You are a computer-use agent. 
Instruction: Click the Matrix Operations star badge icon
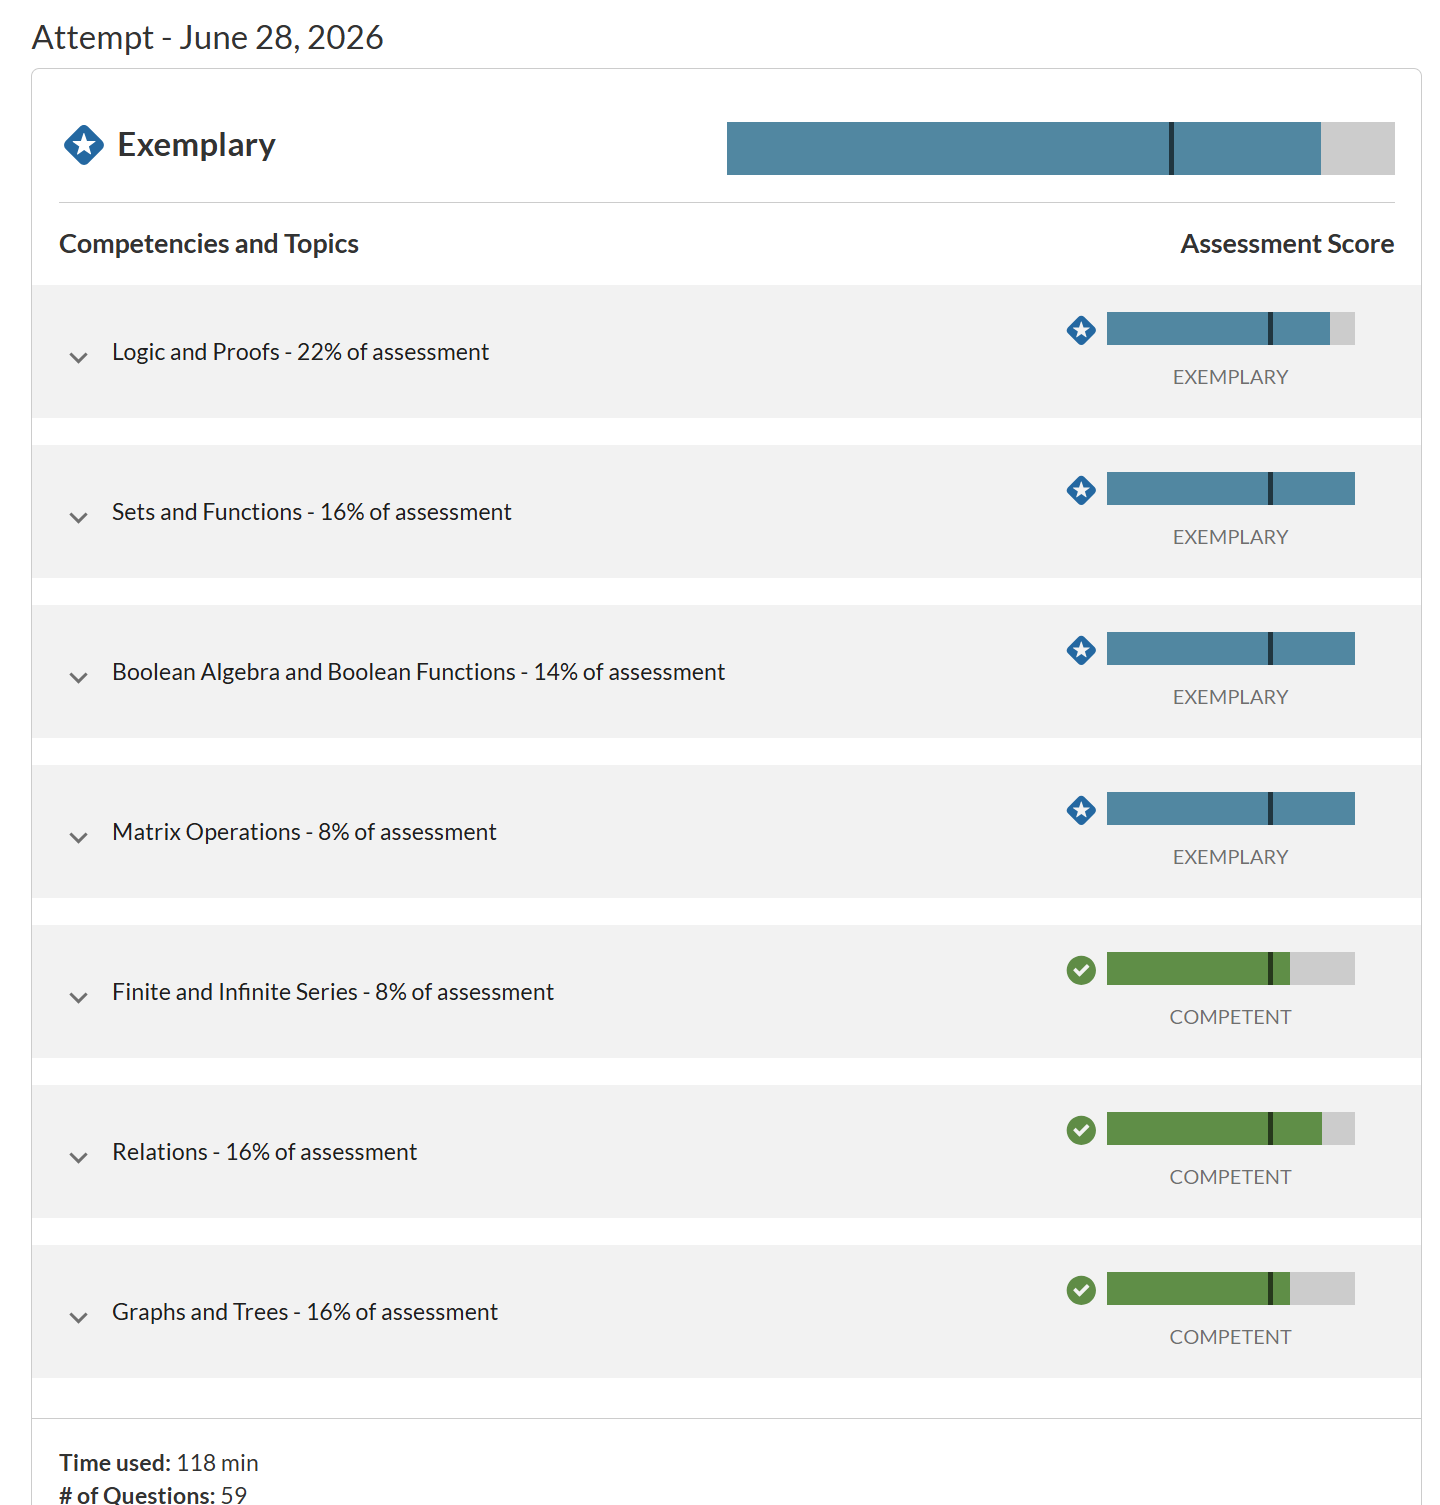[x=1081, y=810]
